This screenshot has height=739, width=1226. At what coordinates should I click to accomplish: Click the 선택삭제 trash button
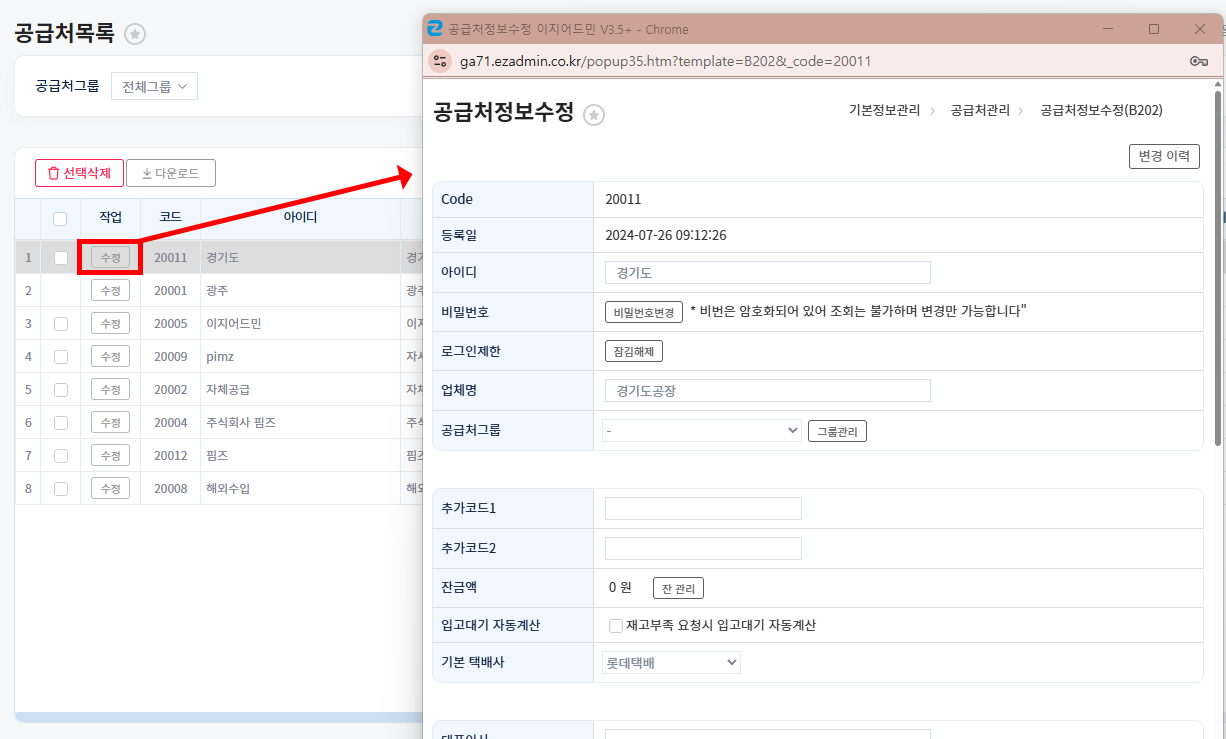pos(79,173)
